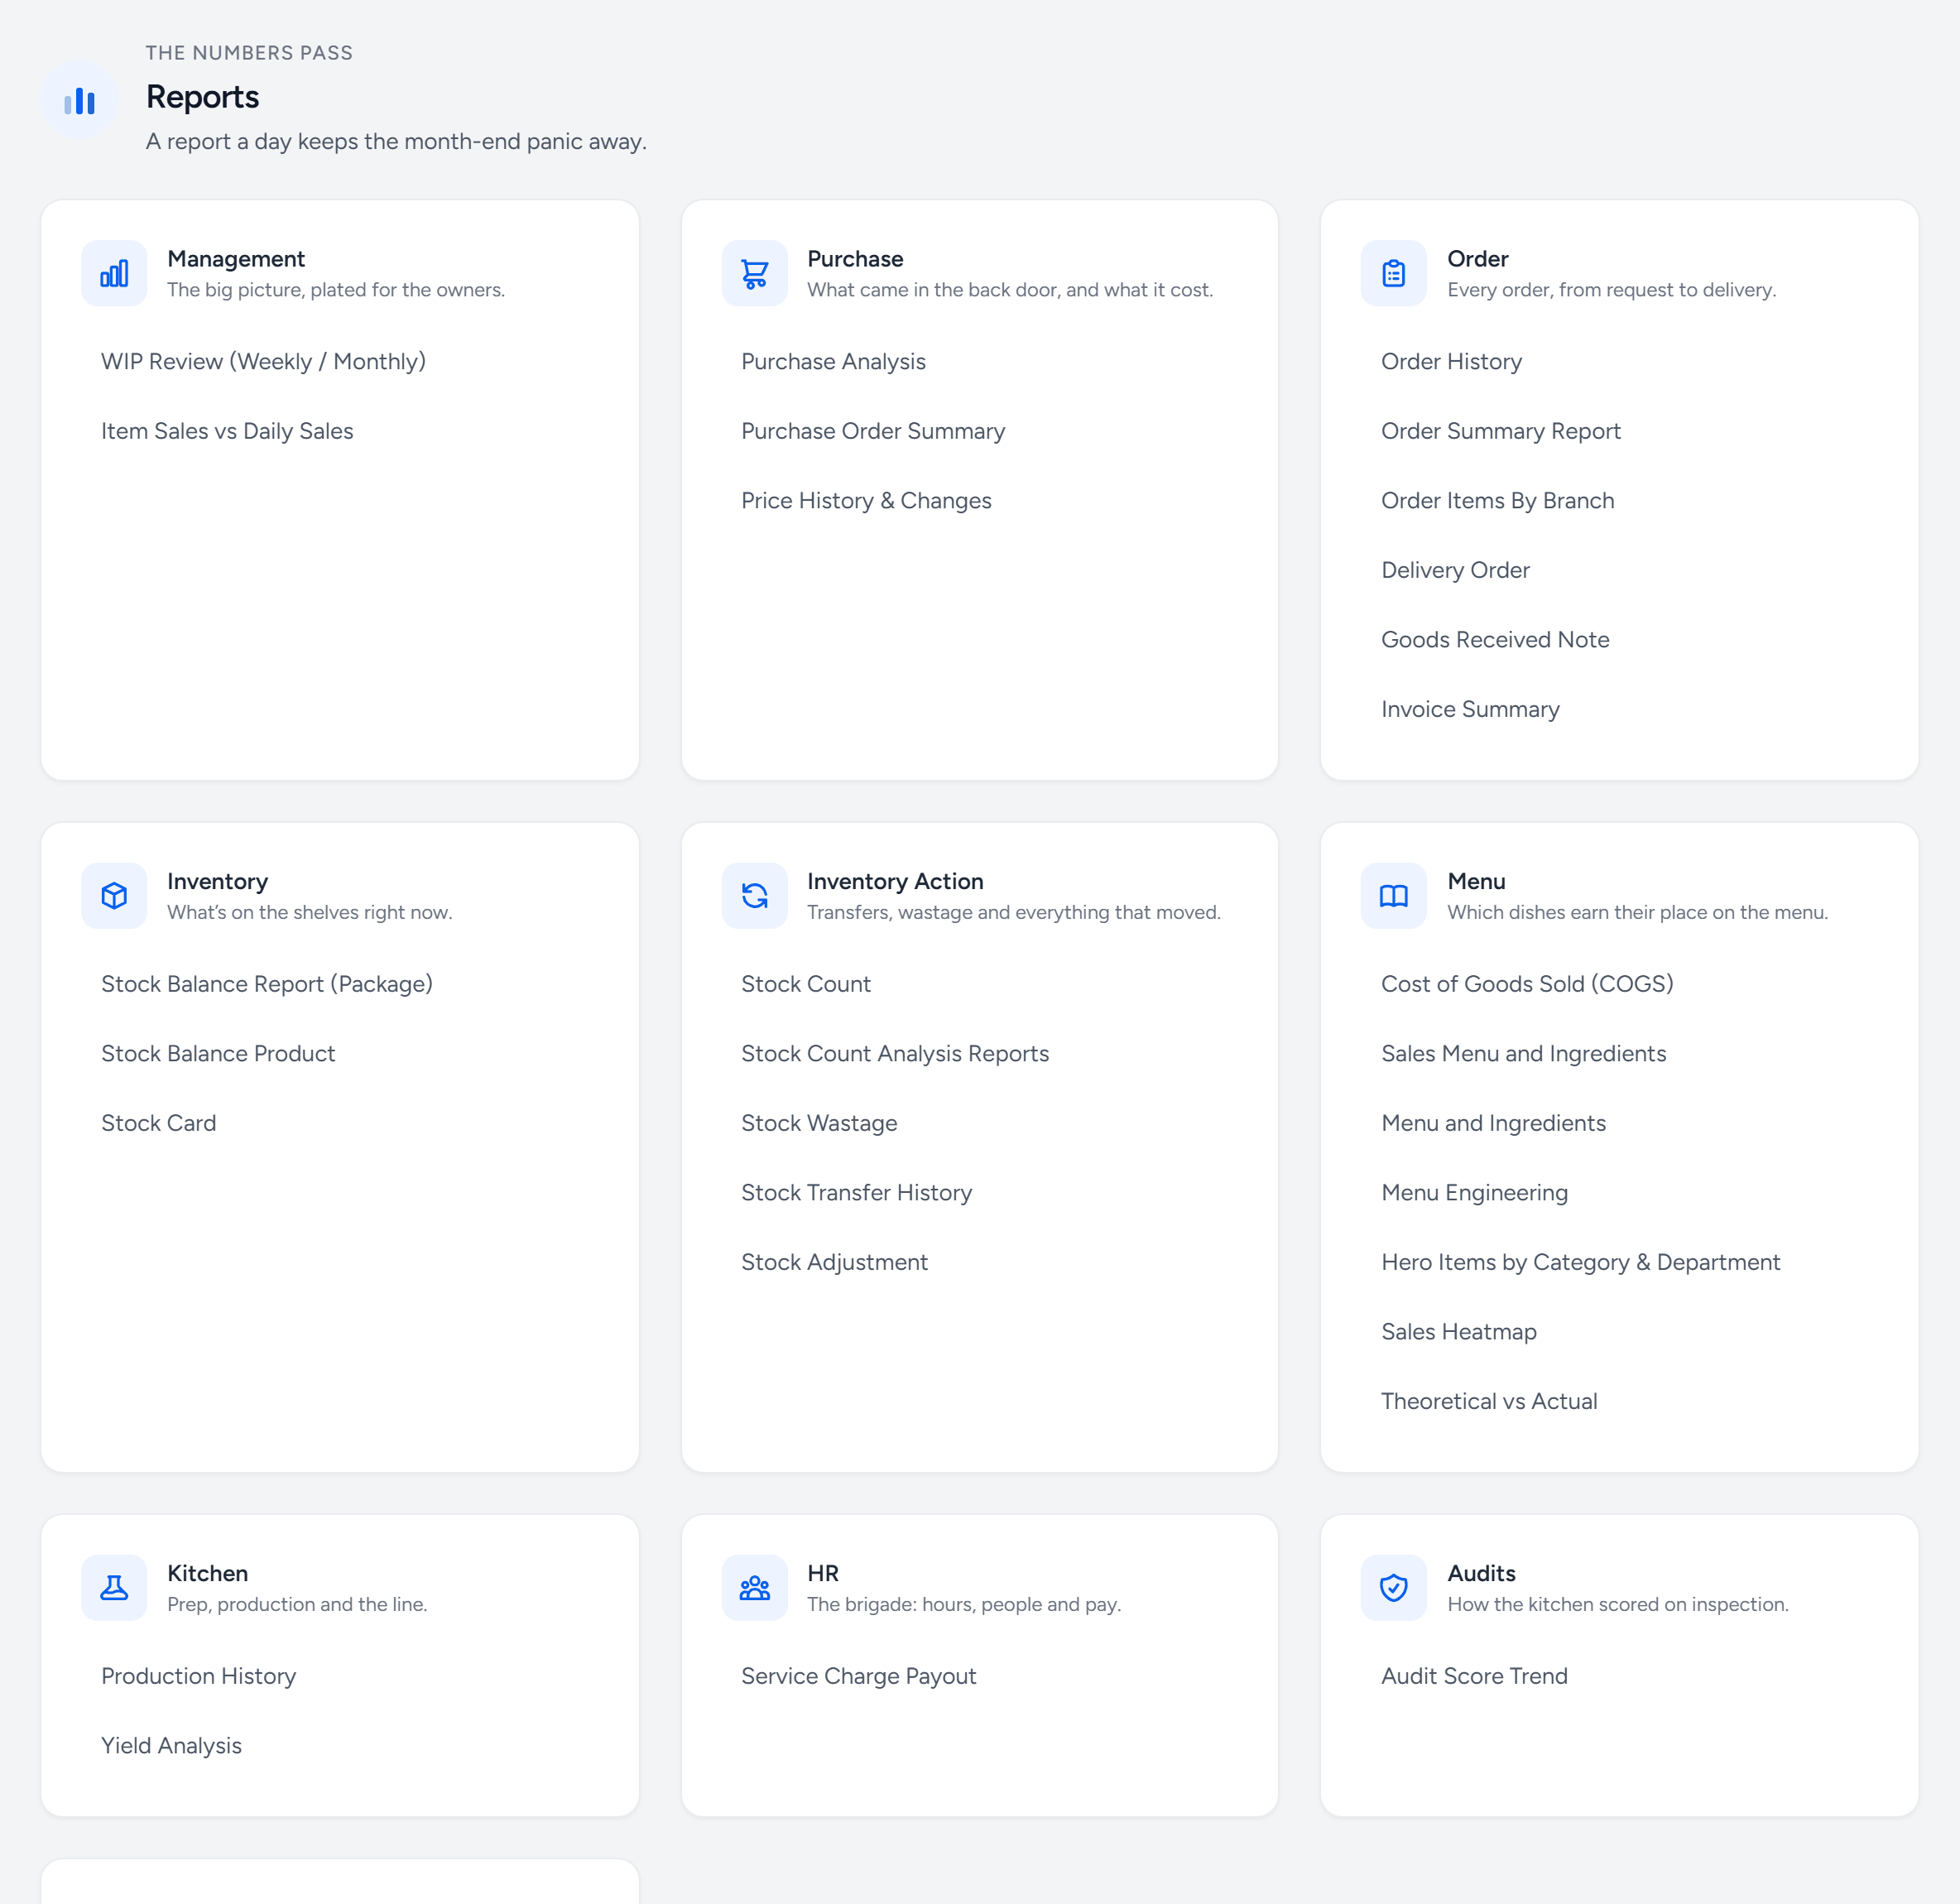Open the Purchase Analysis report
This screenshot has width=1960, height=1904.
(x=833, y=361)
